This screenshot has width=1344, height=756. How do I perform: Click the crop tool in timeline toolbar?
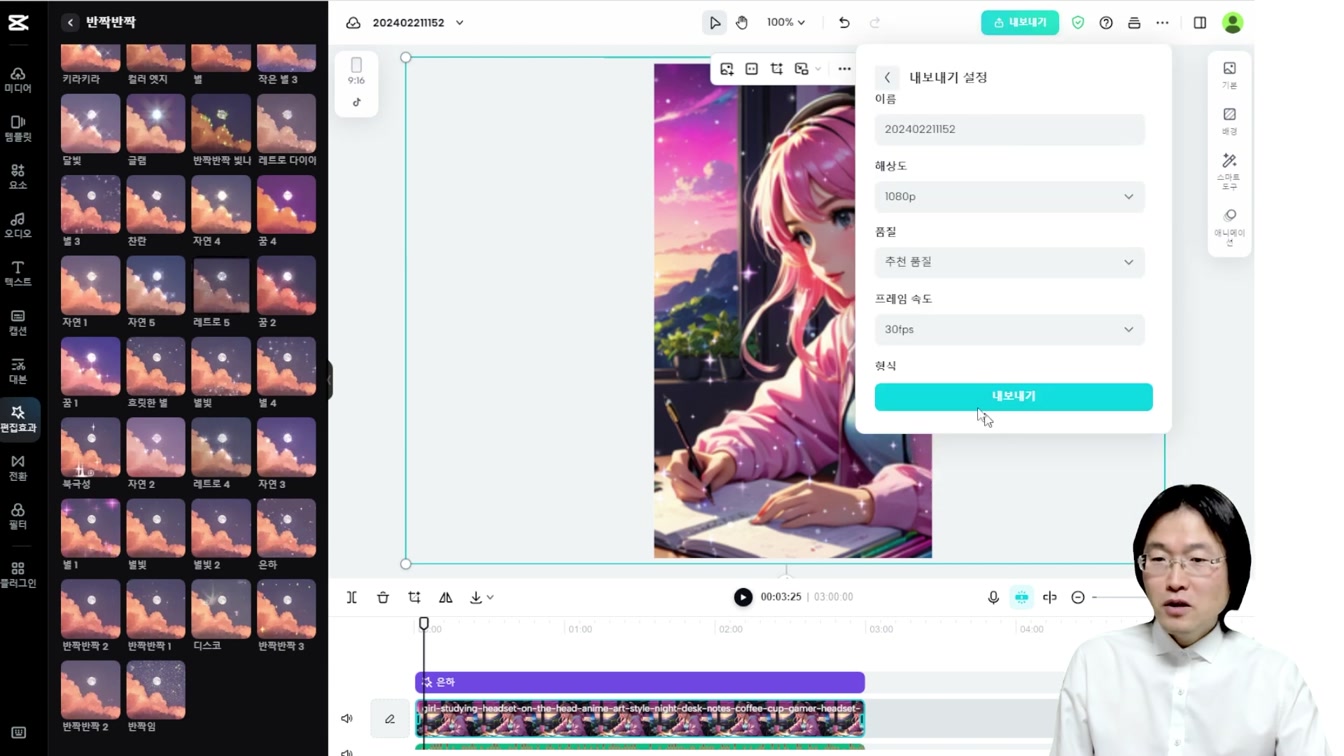pos(414,597)
